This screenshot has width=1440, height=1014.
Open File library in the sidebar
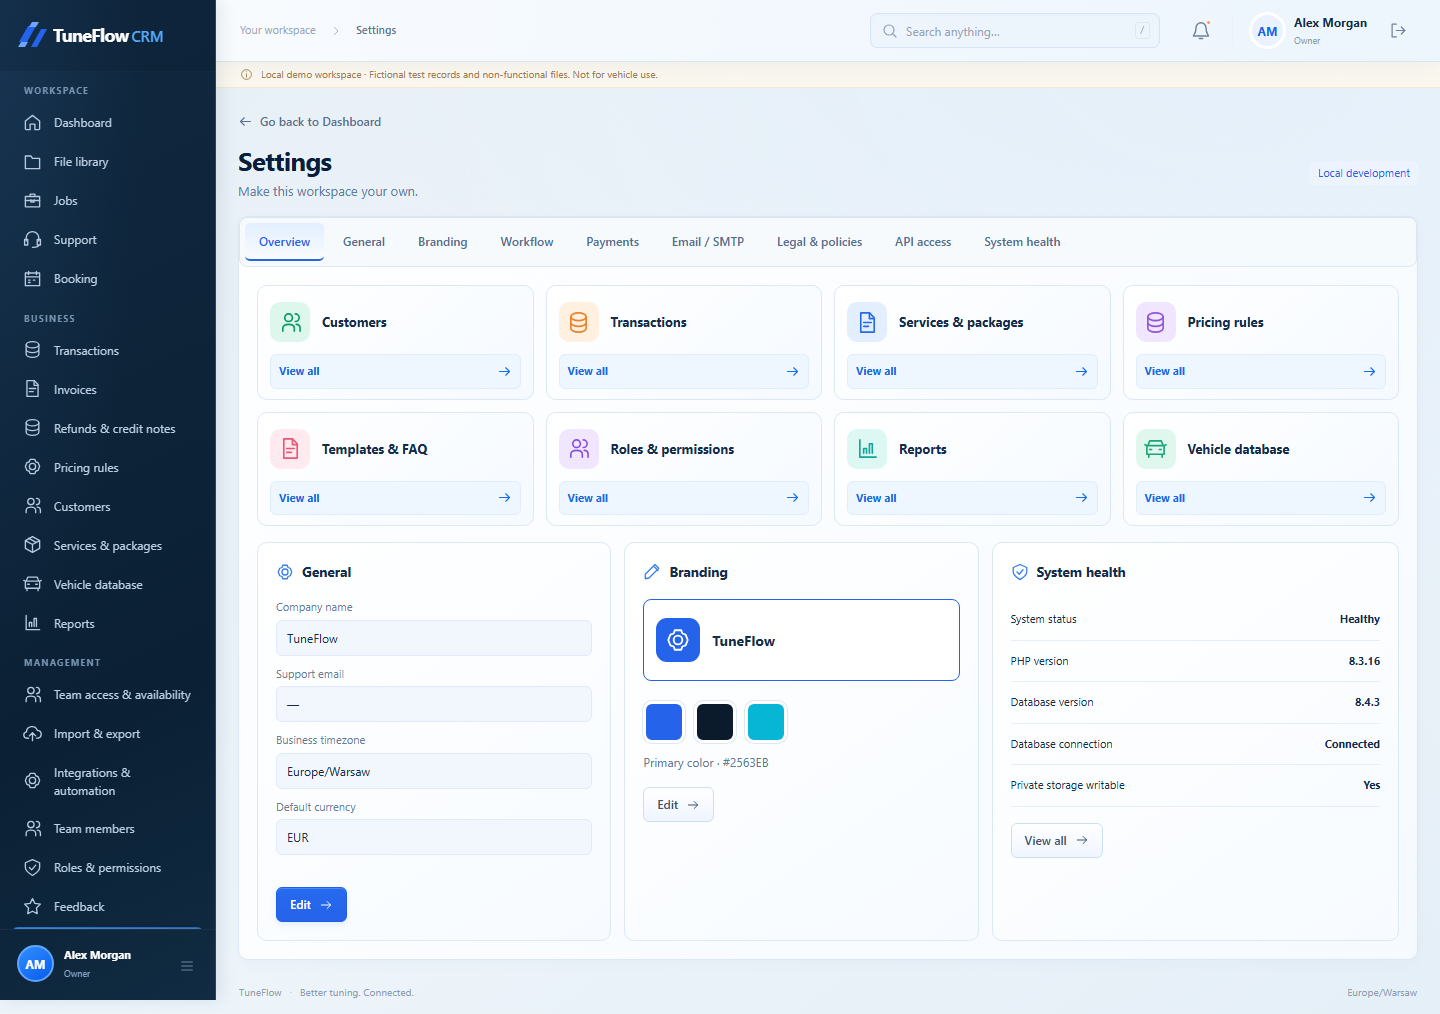[x=108, y=162]
